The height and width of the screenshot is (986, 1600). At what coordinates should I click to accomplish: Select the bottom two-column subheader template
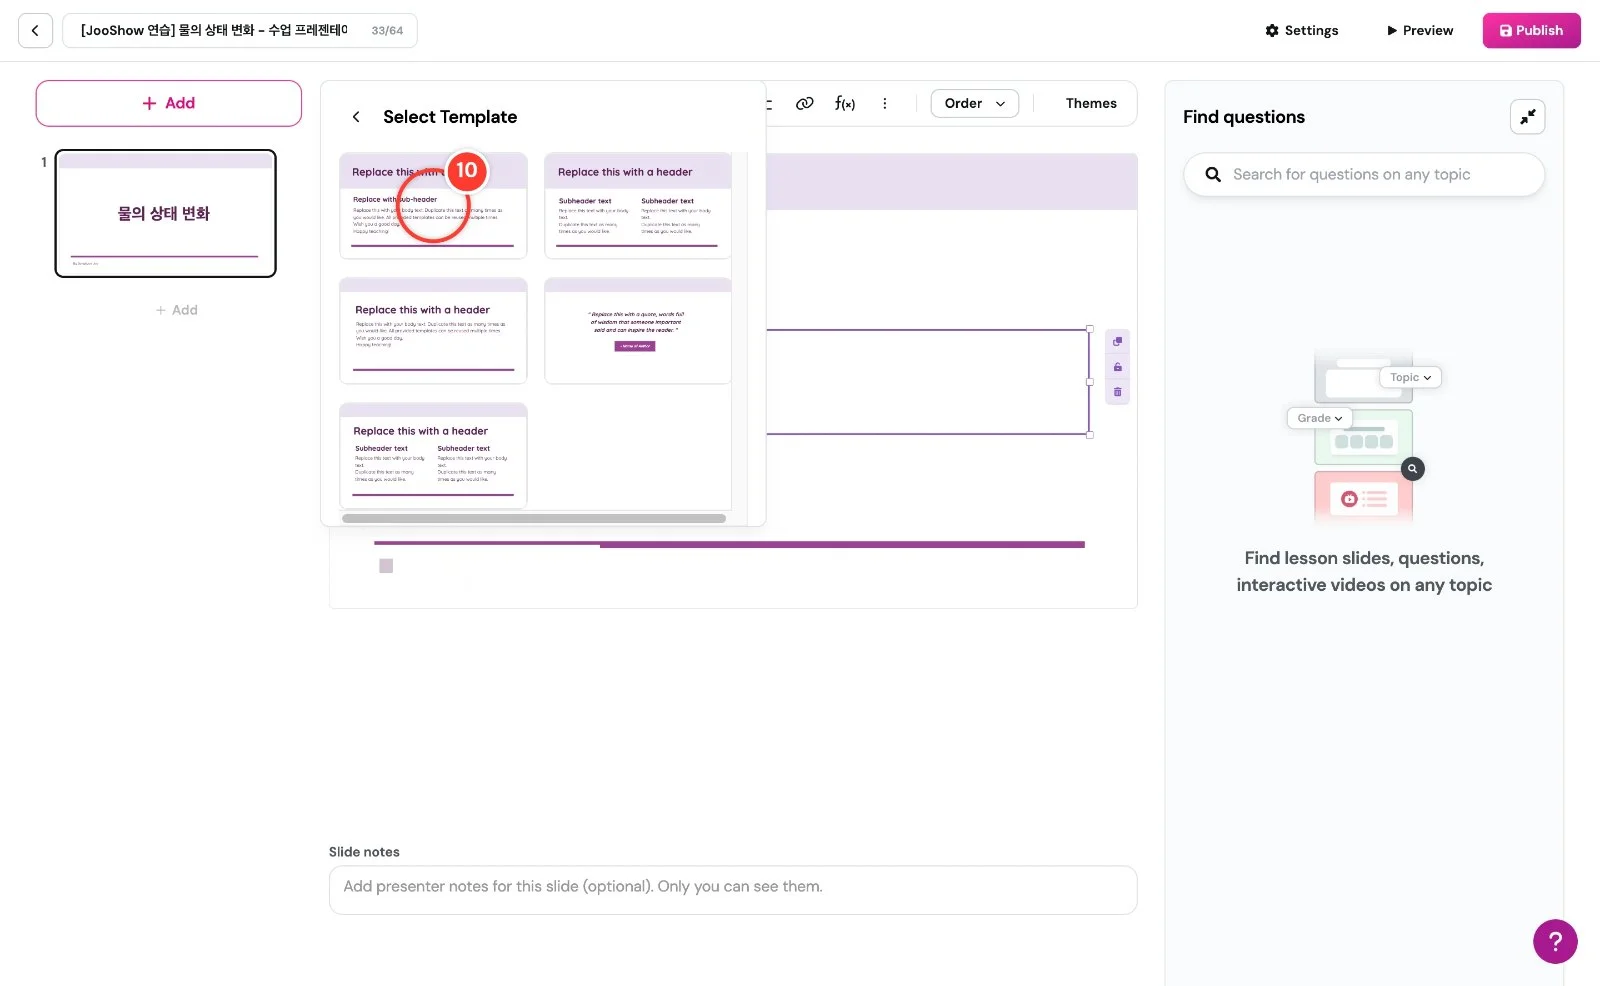click(x=433, y=456)
